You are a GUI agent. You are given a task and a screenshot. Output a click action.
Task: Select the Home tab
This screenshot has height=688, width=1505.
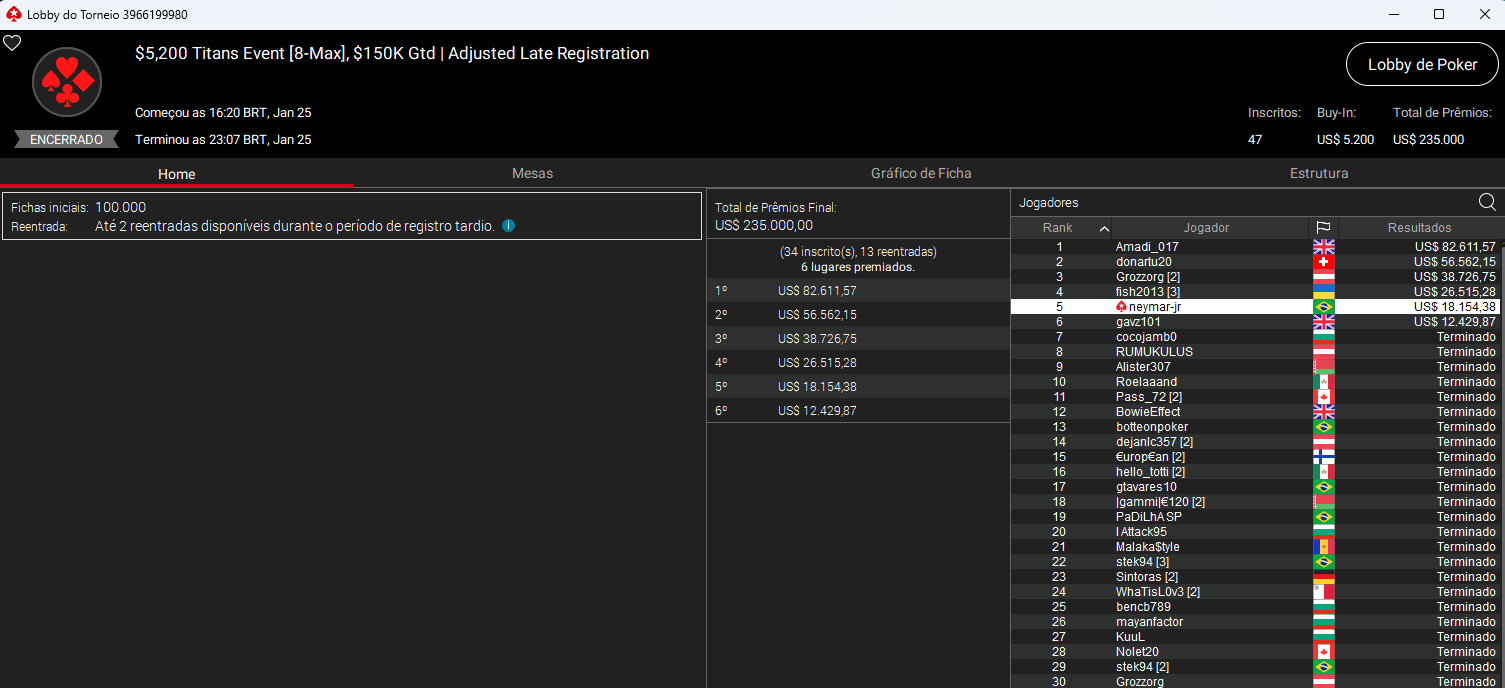click(176, 173)
